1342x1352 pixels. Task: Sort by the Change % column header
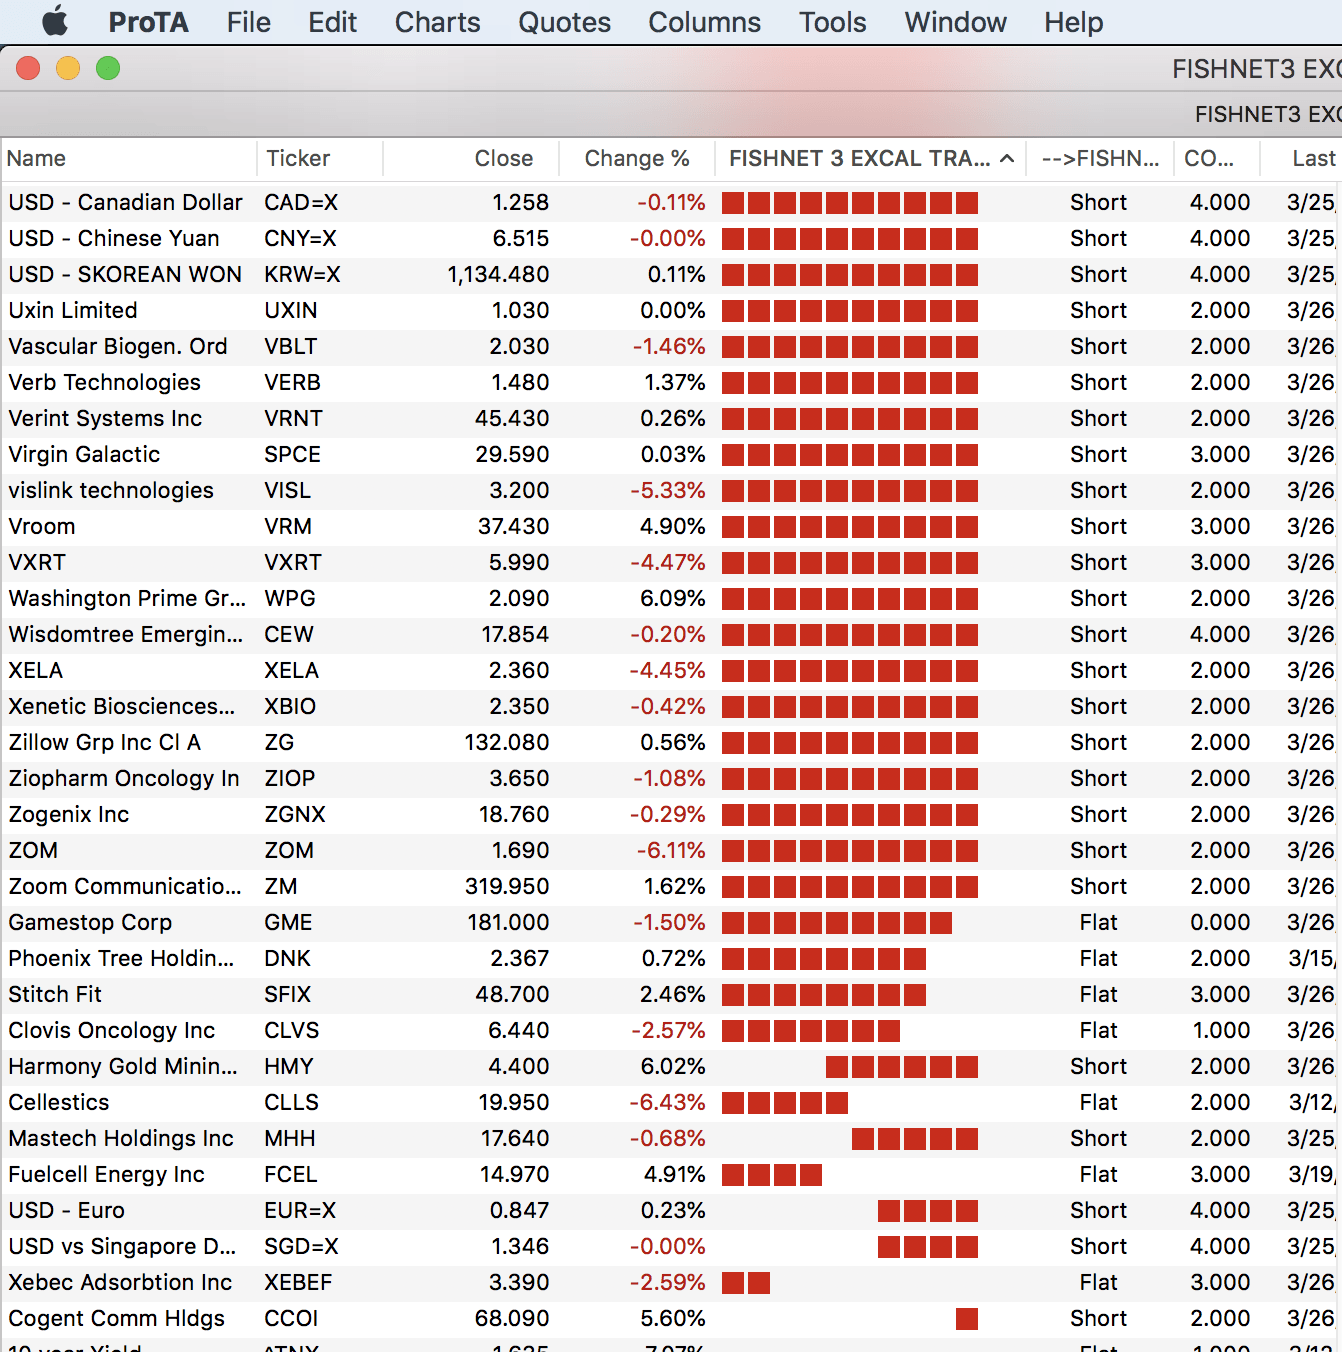tap(637, 158)
